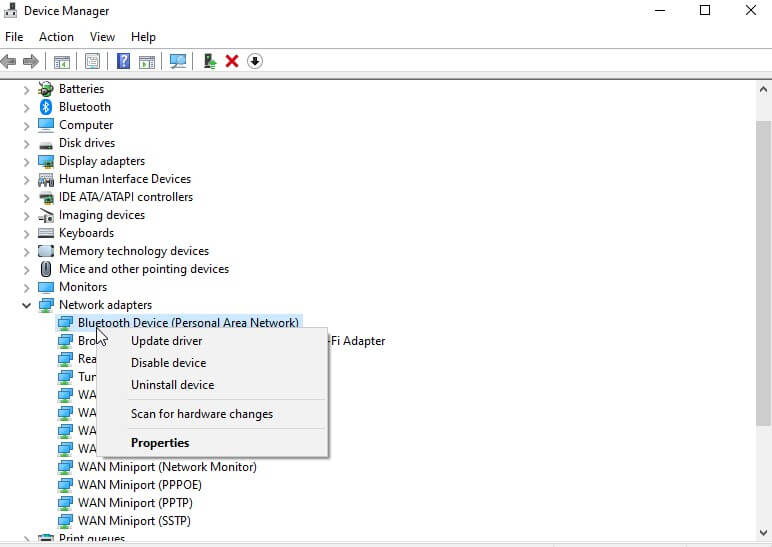Expand the Monitors node

(x=27, y=288)
